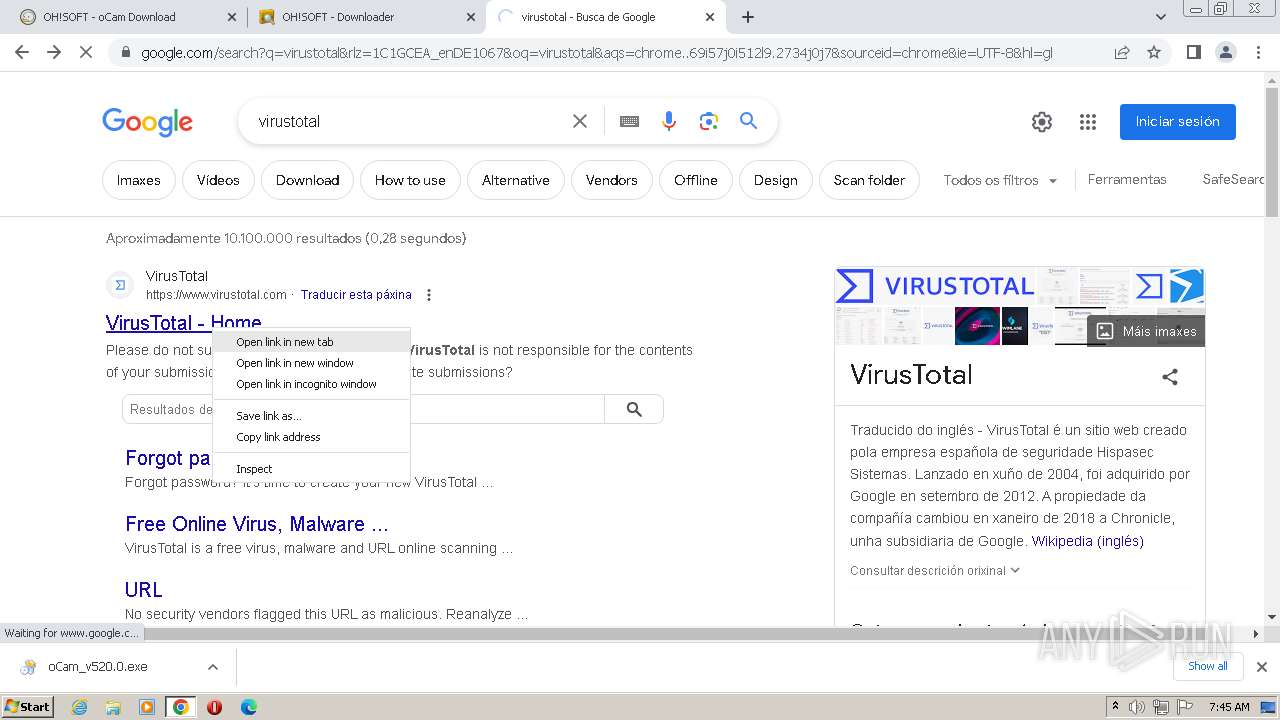Click Traducir esta páxina link

(x=356, y=295)
